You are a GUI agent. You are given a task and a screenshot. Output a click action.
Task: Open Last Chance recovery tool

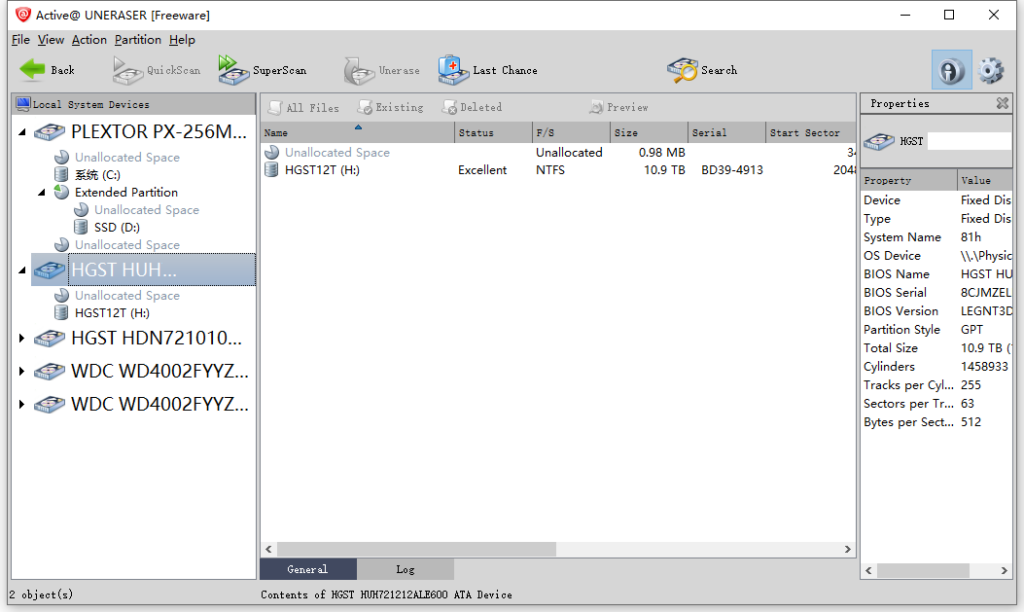488,70
